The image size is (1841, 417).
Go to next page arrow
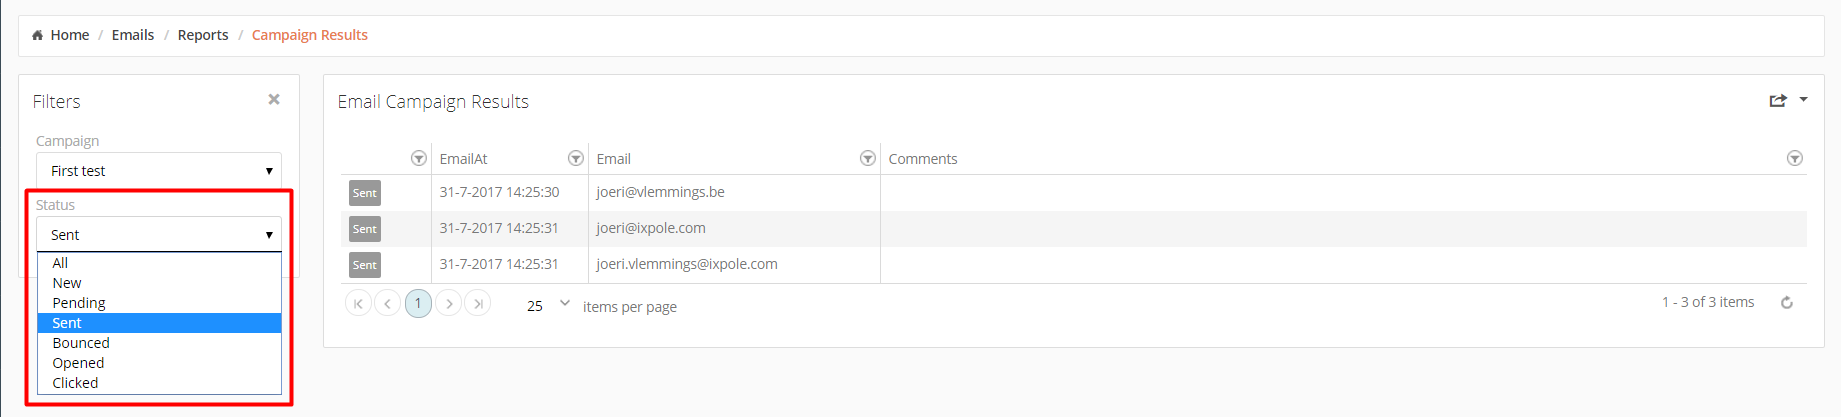tap(449, 303)
